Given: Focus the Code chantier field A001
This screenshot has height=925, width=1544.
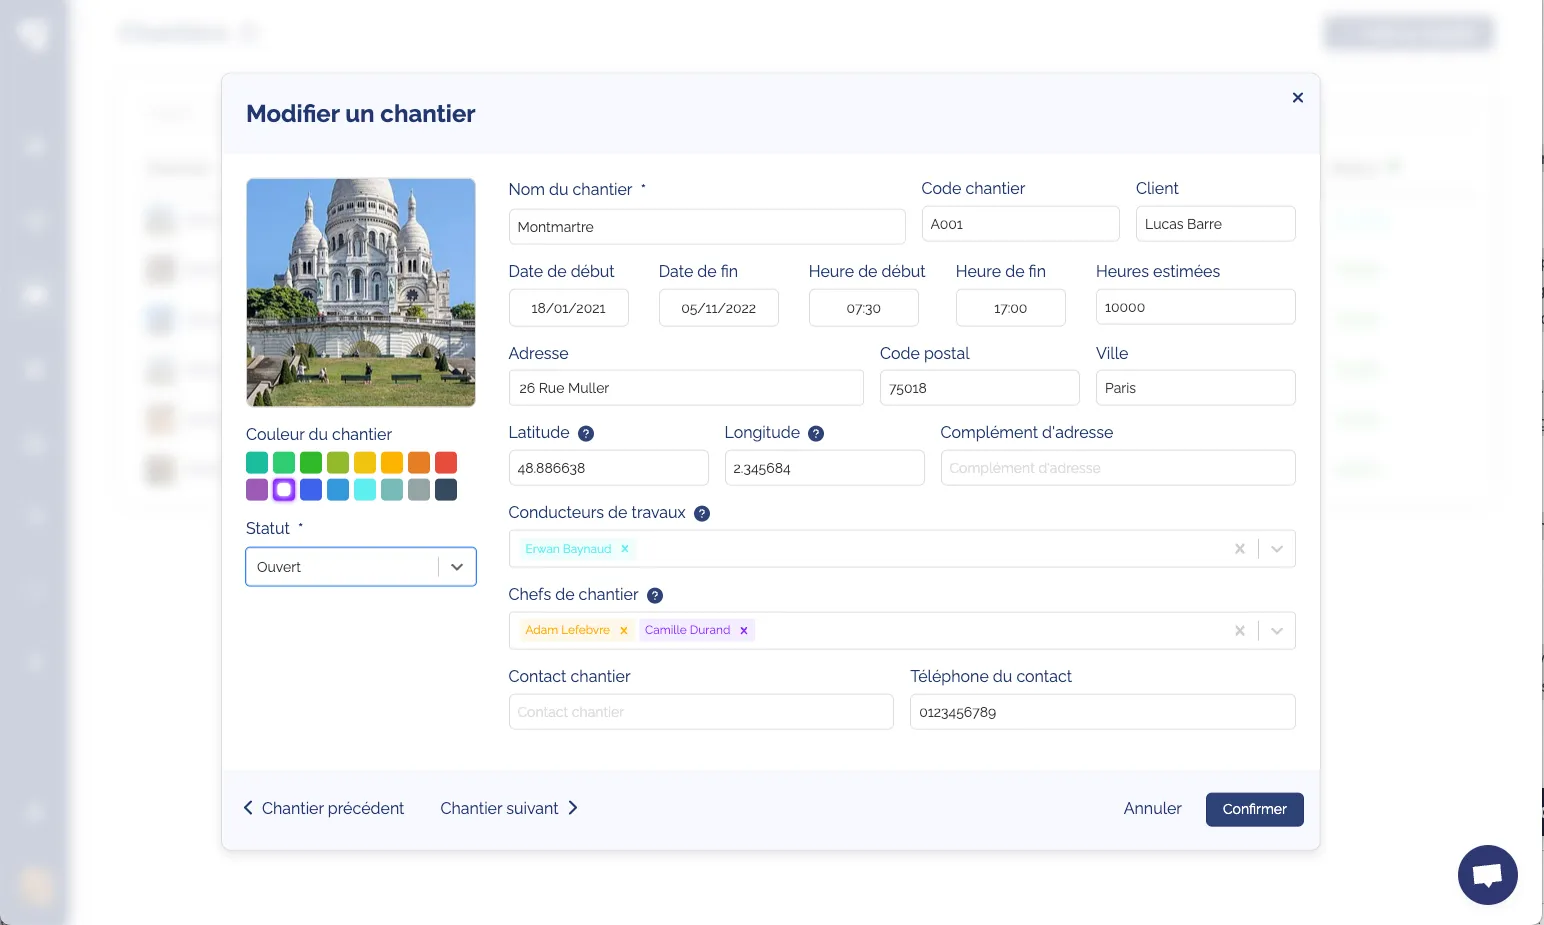Looking at the screenshot, I should 1020,224.
